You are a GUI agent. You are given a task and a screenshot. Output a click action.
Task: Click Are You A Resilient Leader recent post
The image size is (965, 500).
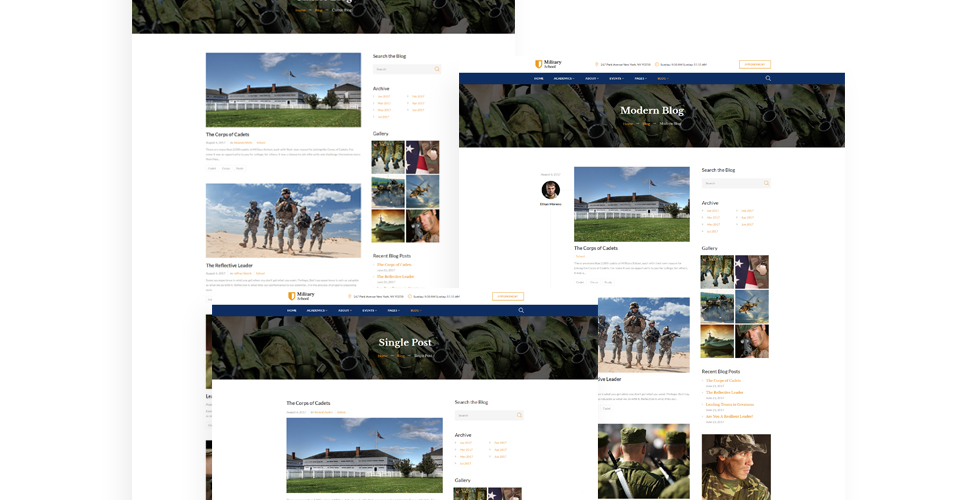(729, 416)
